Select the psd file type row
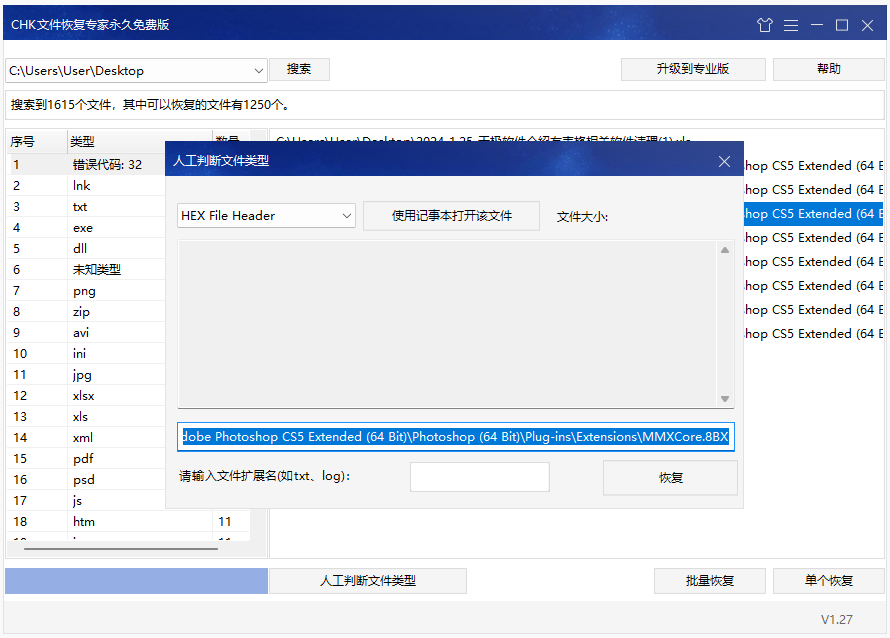Image resolution: width=890 pixels, height=638 pixels. click(x=83, y=479)
